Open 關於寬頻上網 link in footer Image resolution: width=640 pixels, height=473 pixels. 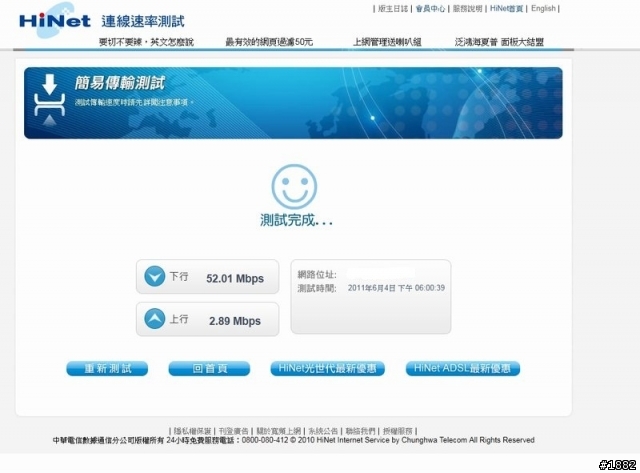pos(278,431)
